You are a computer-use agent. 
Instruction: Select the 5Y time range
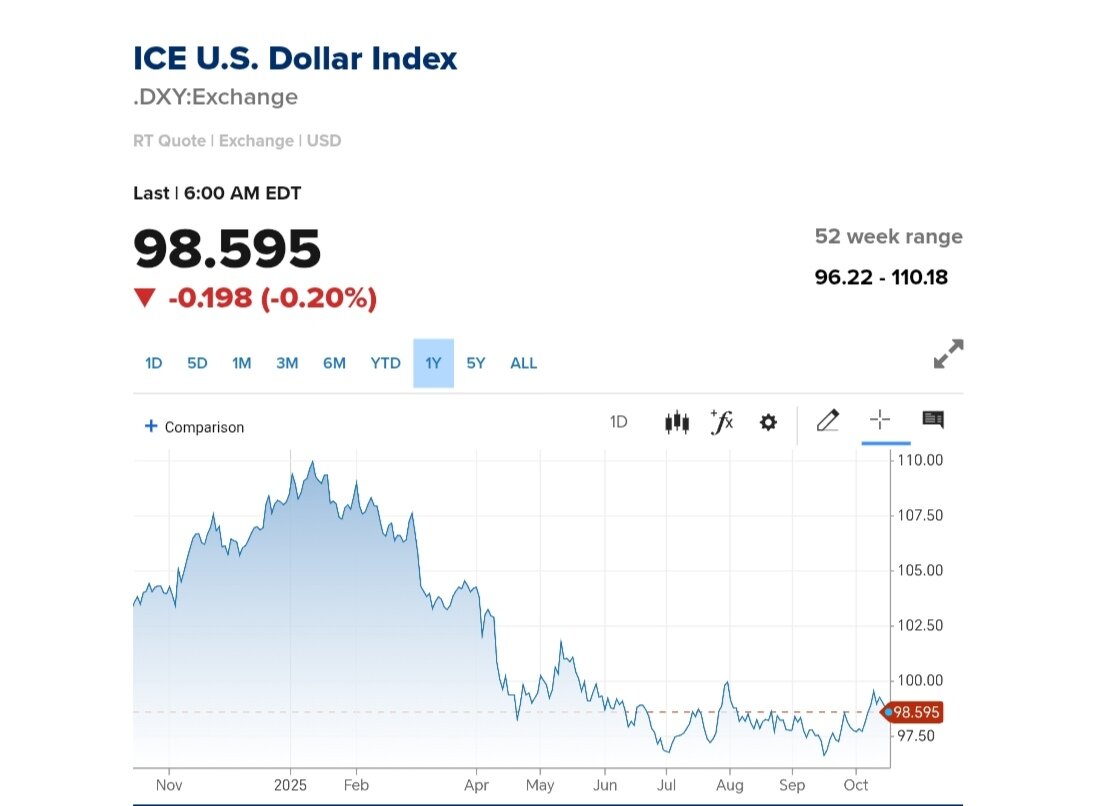pos(476,363)
